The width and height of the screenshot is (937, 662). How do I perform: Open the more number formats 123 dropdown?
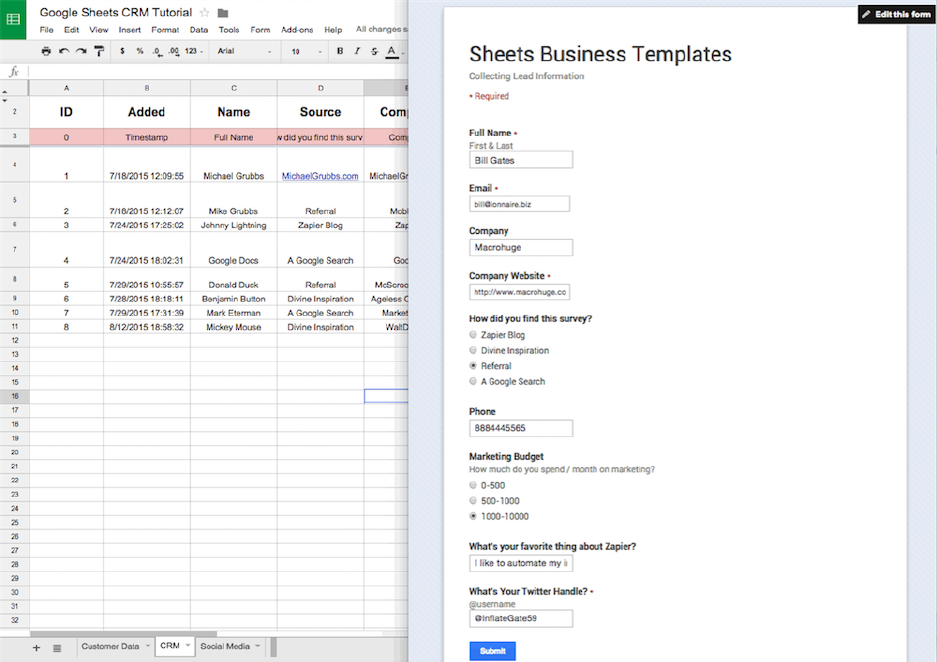click(x=194, y=51)
